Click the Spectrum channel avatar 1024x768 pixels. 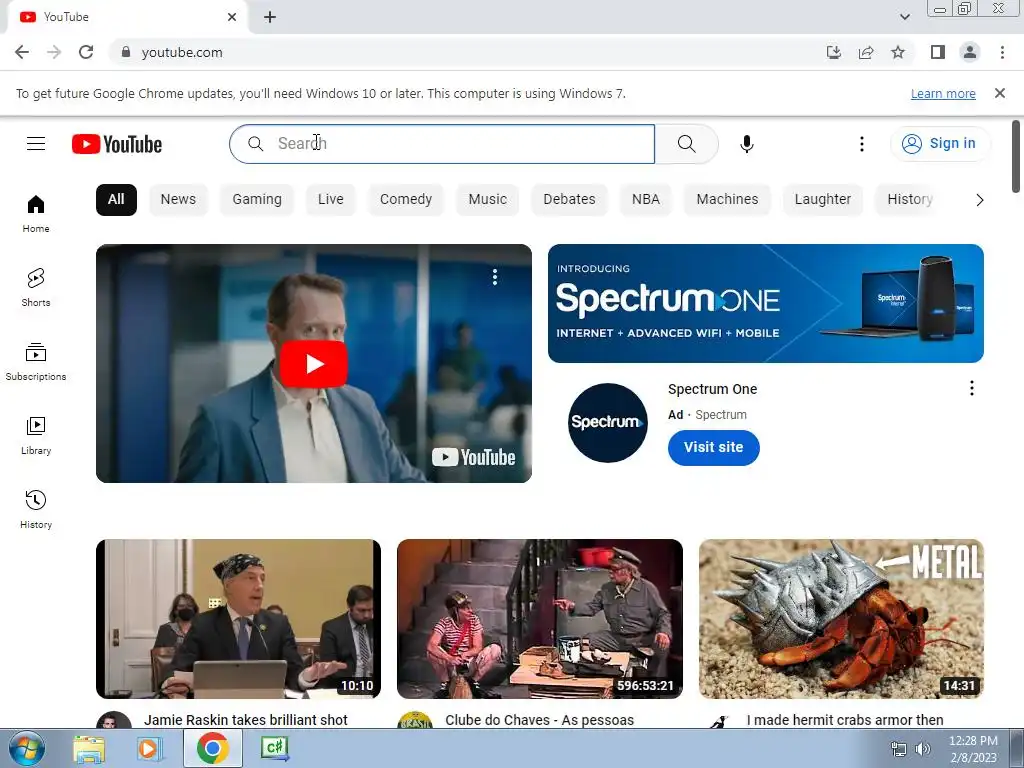pos(607,423)
